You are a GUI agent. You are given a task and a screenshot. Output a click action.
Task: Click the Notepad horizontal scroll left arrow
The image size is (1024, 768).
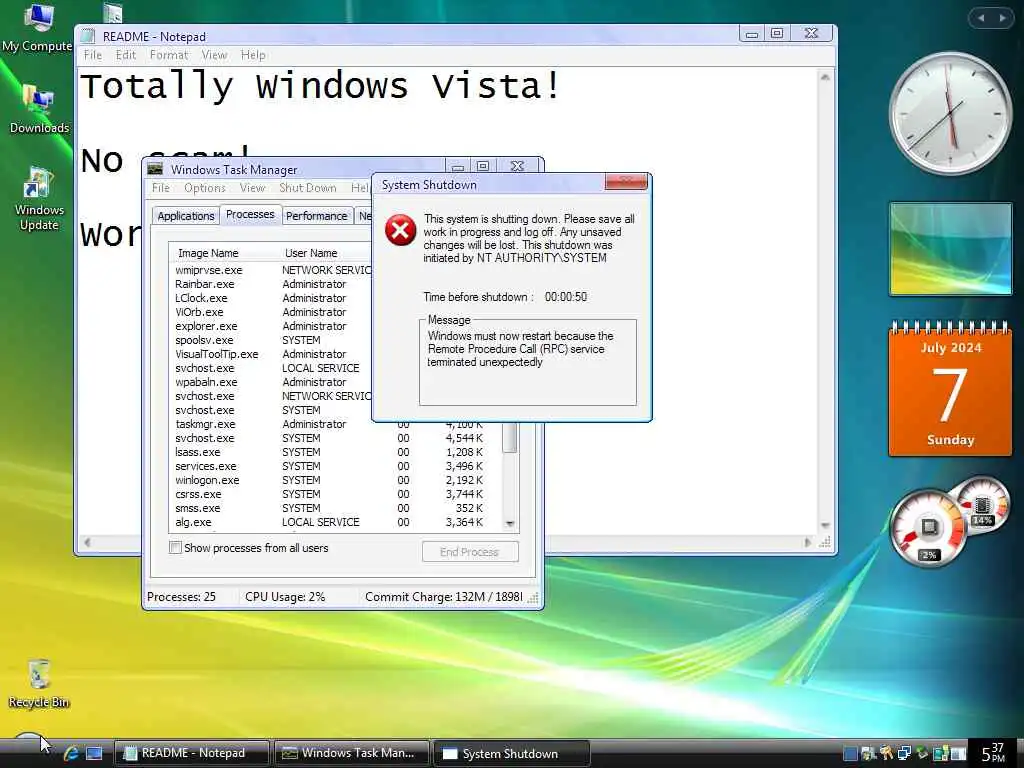point(87,542)
